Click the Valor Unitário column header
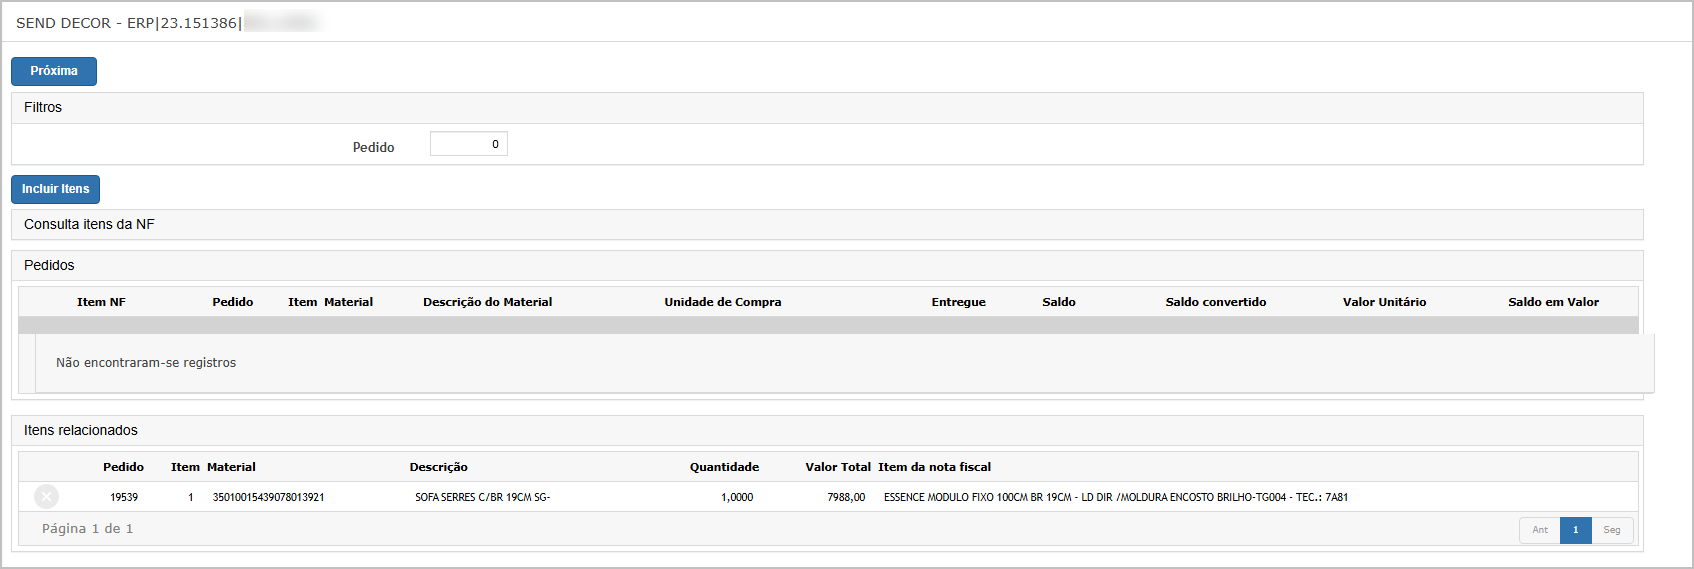 [1384, 302]
